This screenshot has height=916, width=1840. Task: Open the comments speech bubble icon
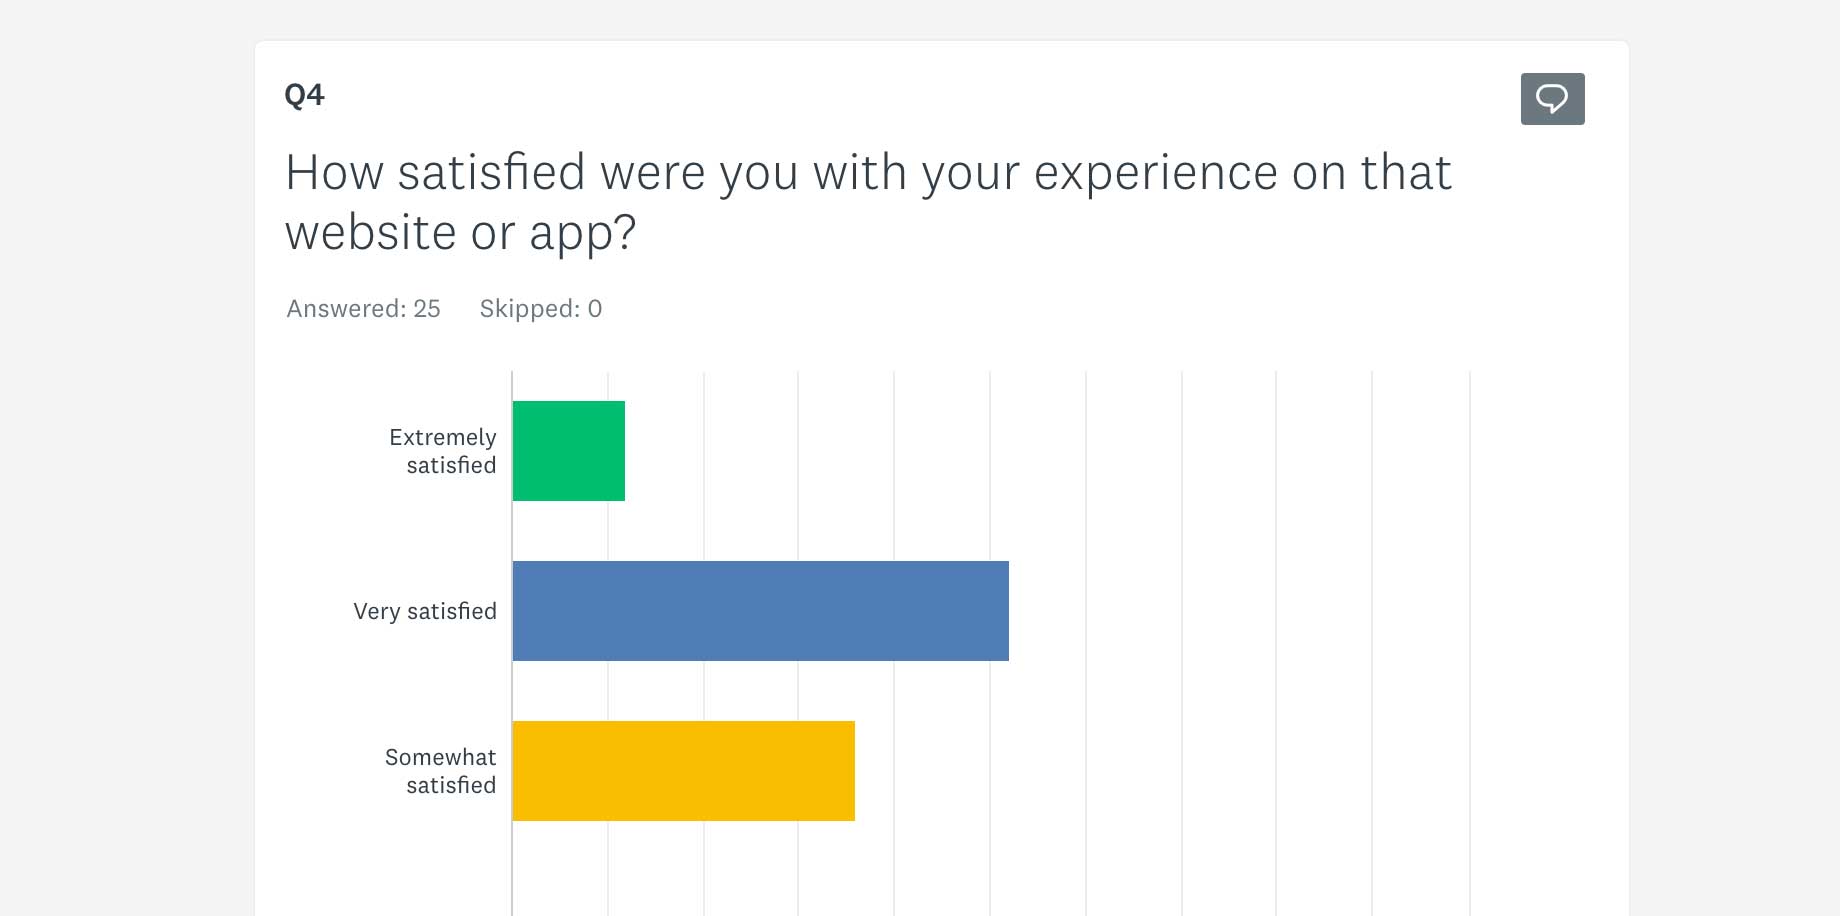[x=1552, y=99]
